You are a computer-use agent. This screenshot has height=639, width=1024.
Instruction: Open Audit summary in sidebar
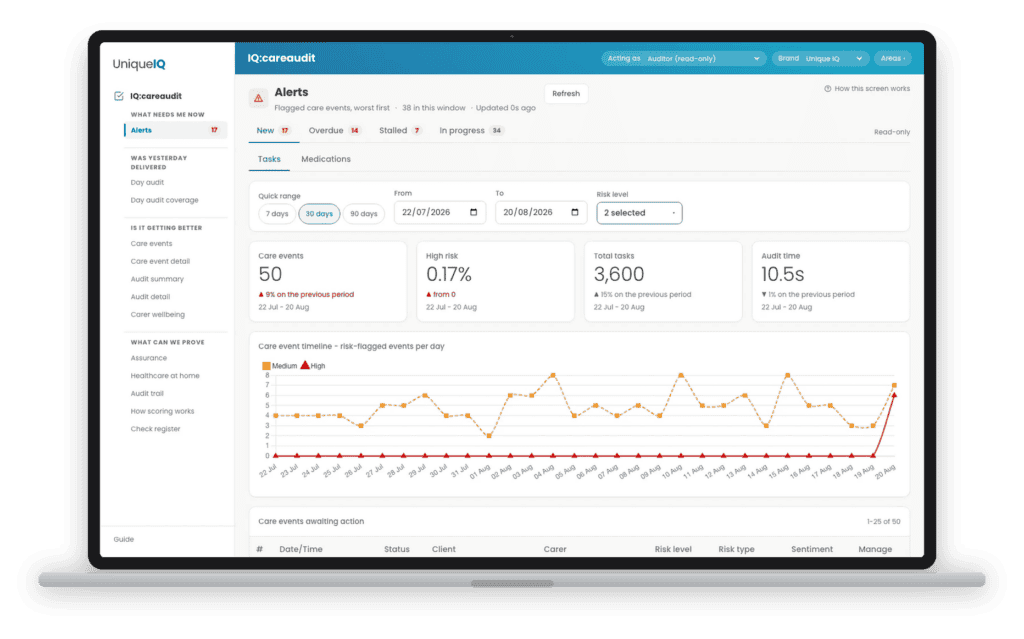157,279
